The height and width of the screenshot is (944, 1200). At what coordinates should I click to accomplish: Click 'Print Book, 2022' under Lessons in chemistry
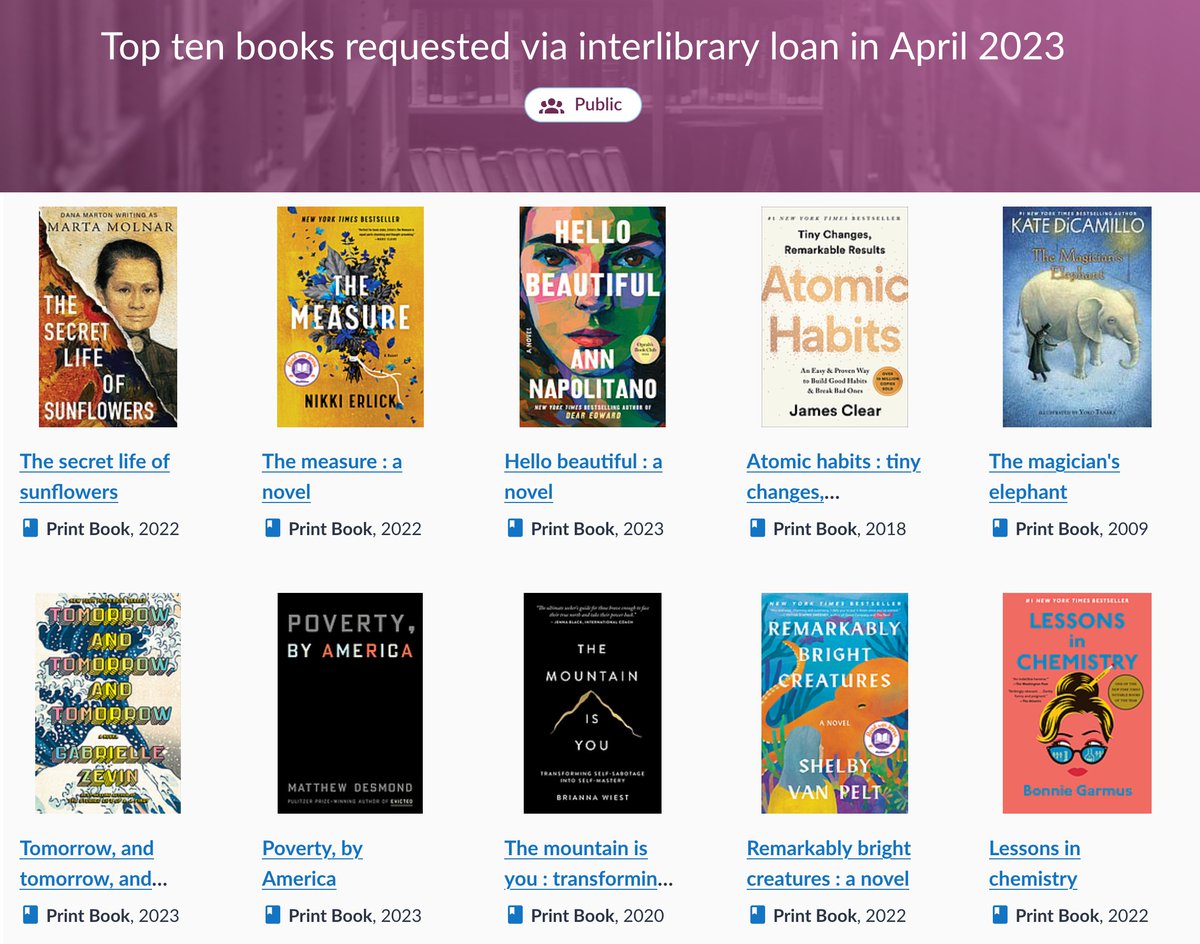[x=1082, y=916]
